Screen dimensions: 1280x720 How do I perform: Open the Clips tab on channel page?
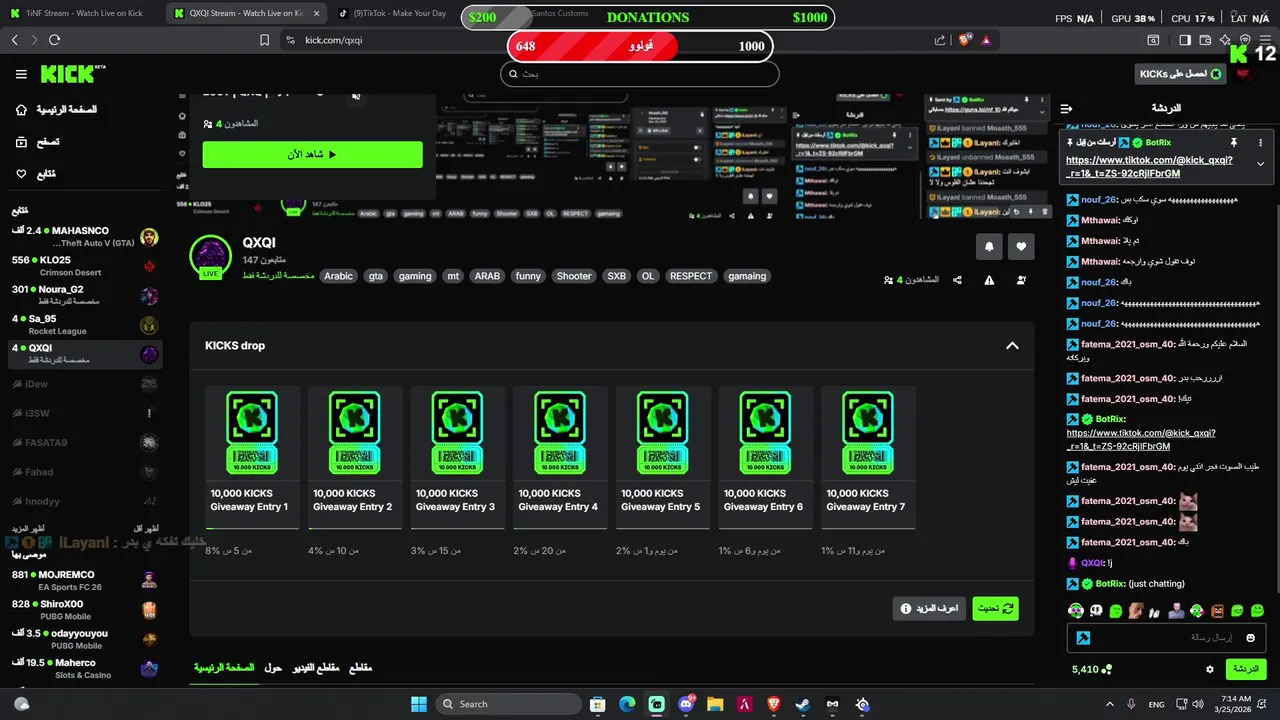[360, 667]
